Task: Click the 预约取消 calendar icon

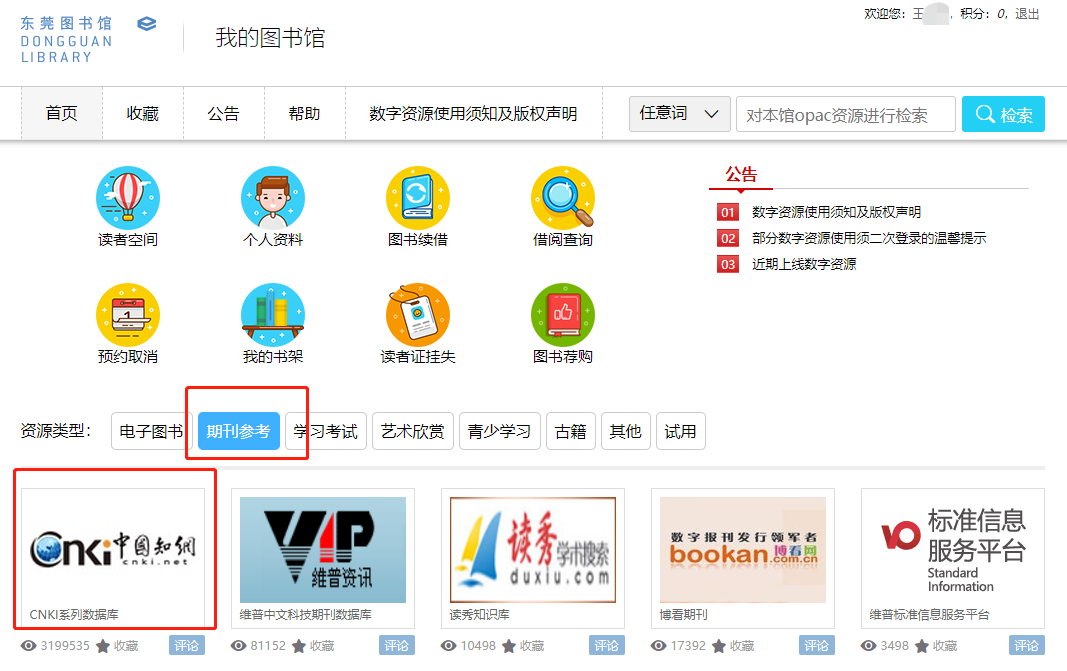Action: [x=128, y=315]
